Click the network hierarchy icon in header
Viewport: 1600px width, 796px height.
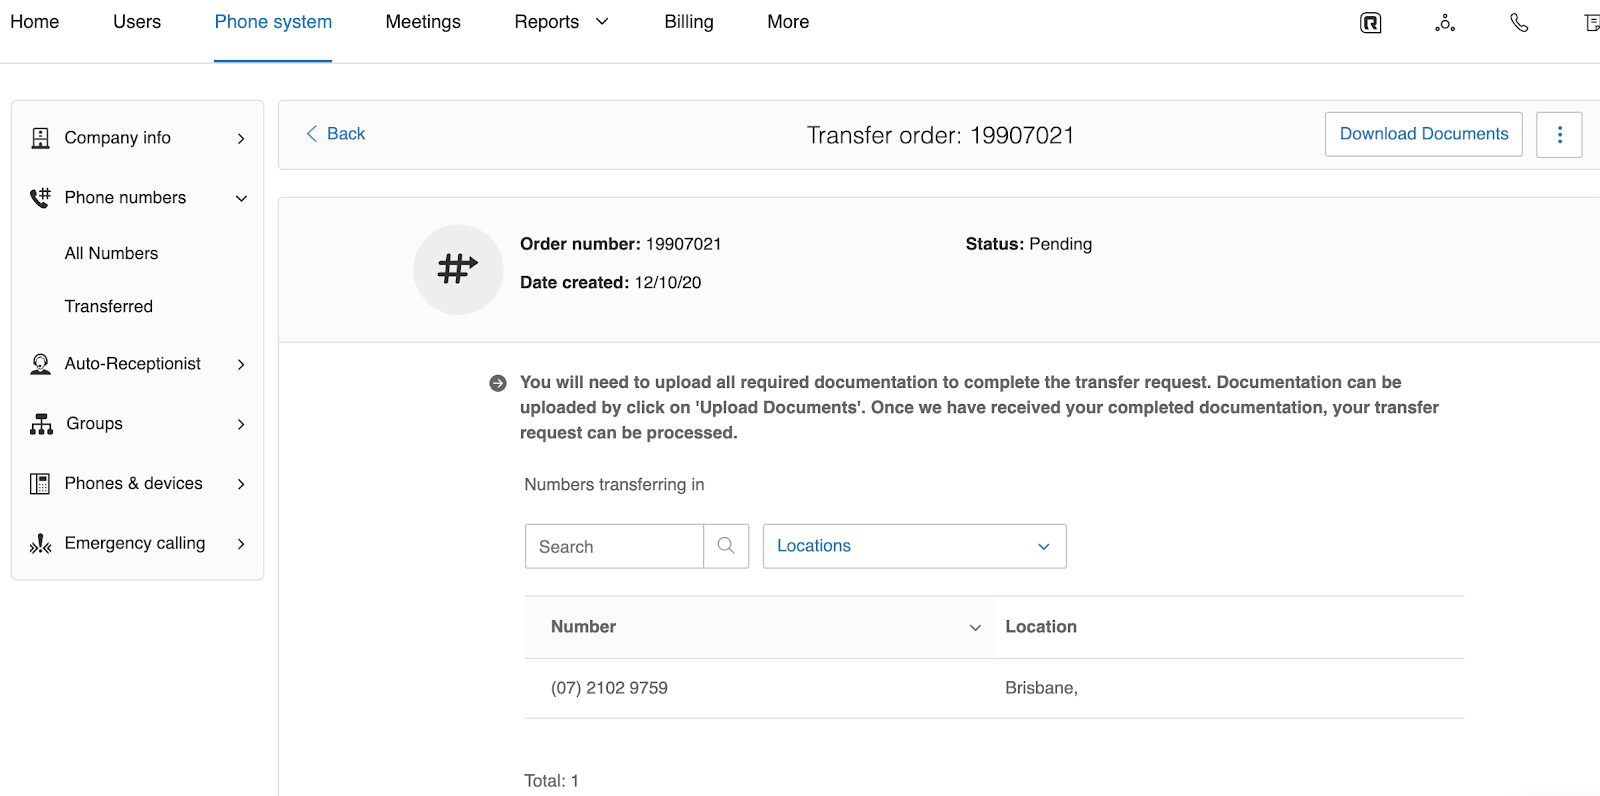tap(1445, 23)
